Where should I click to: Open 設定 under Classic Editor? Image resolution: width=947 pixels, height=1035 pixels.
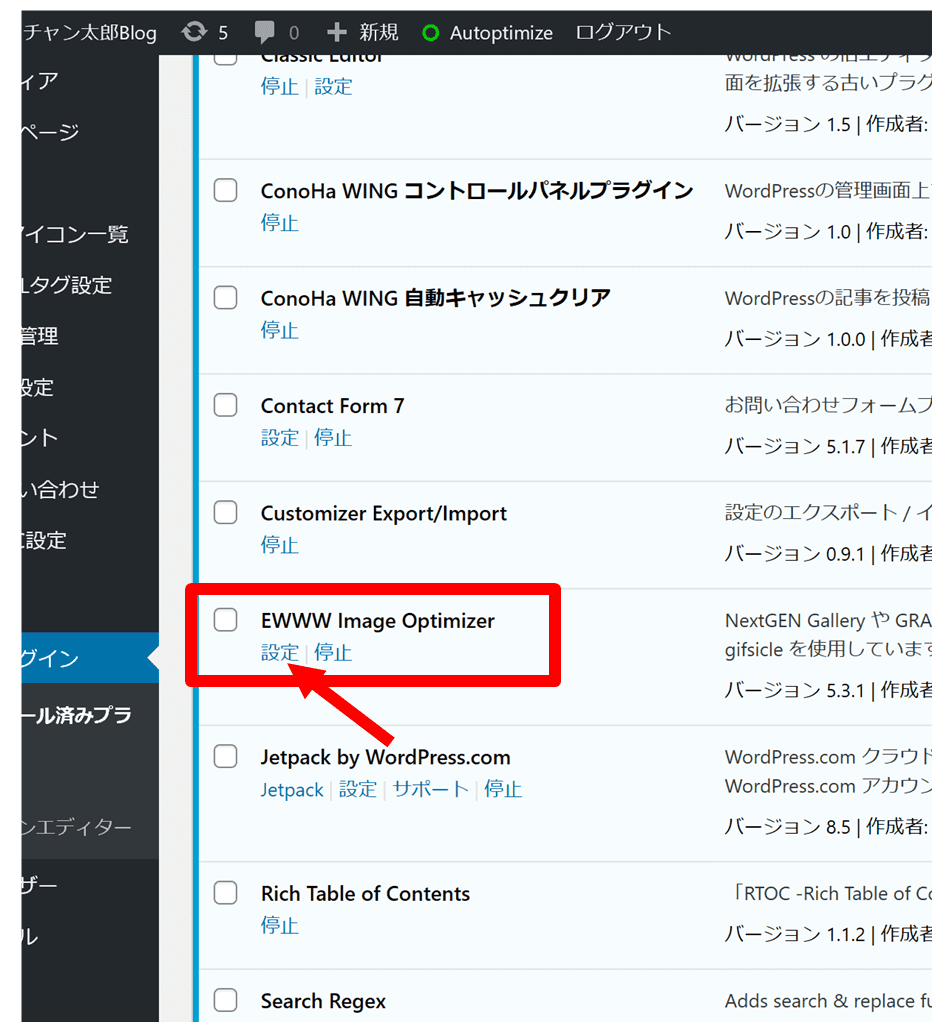point(333,86)
